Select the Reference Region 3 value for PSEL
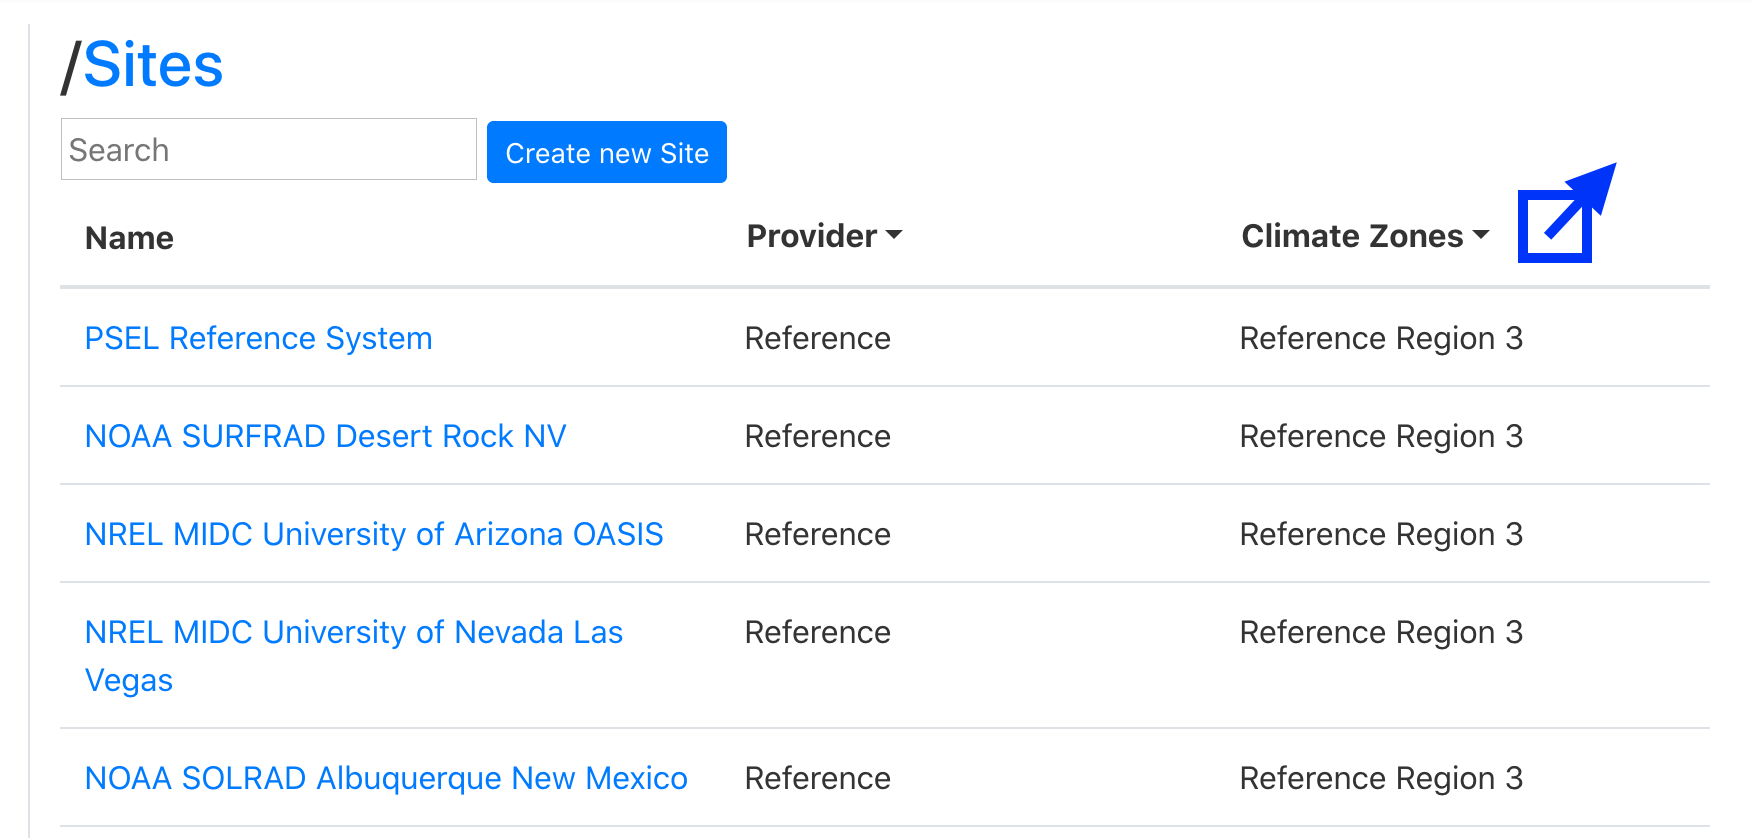This screenshot has height=838, width=1752. coord(1381,338)
